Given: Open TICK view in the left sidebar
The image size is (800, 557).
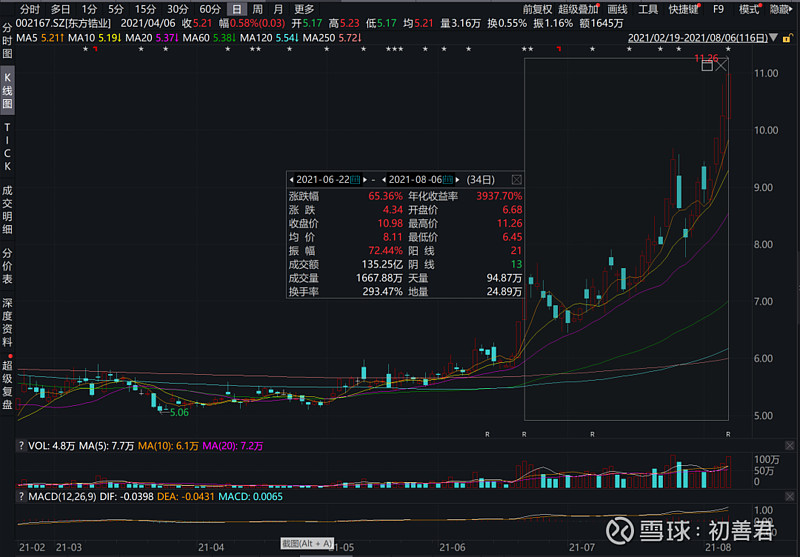Looking at the screenshot, I should 7,147.
